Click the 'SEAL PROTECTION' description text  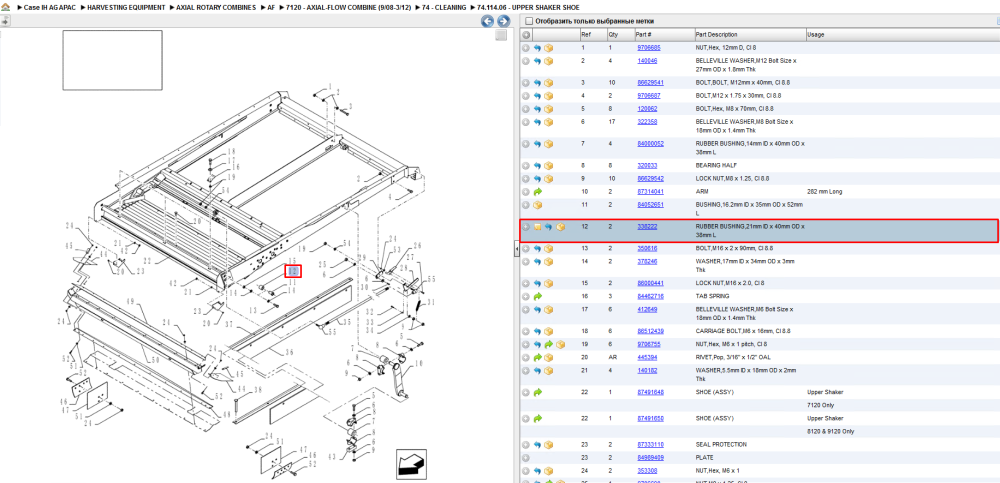[720, 445]
